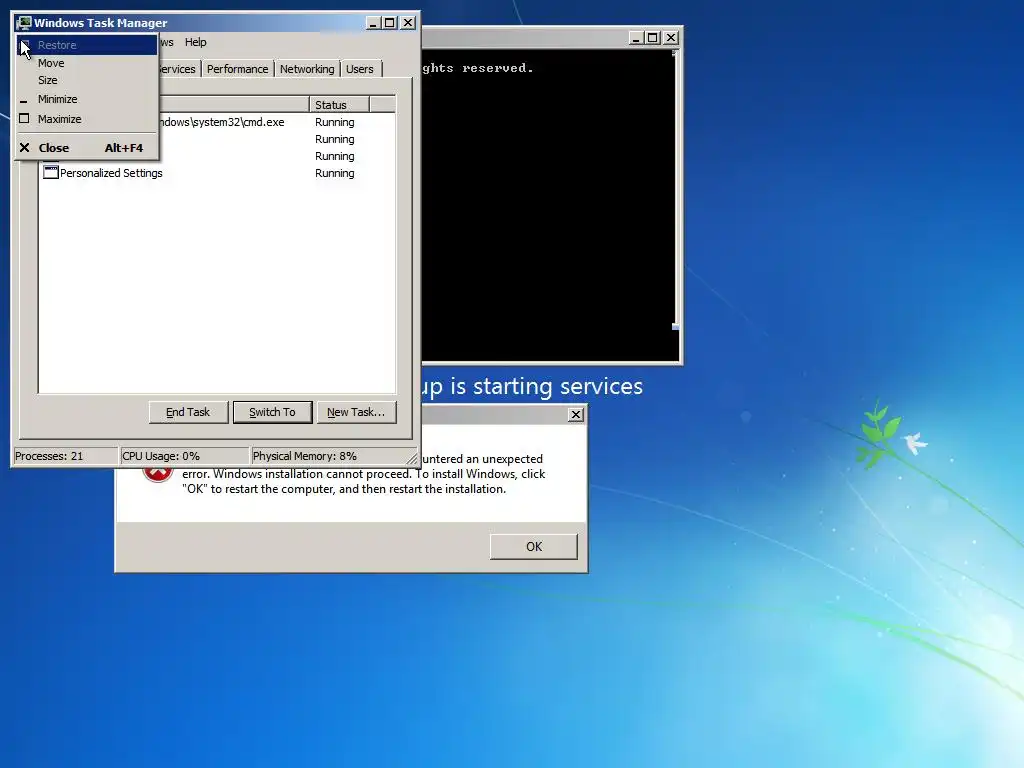Viewport: 1024px width, 768px height.
Task: Select Restore in the system menu
Action: [87, 45]
